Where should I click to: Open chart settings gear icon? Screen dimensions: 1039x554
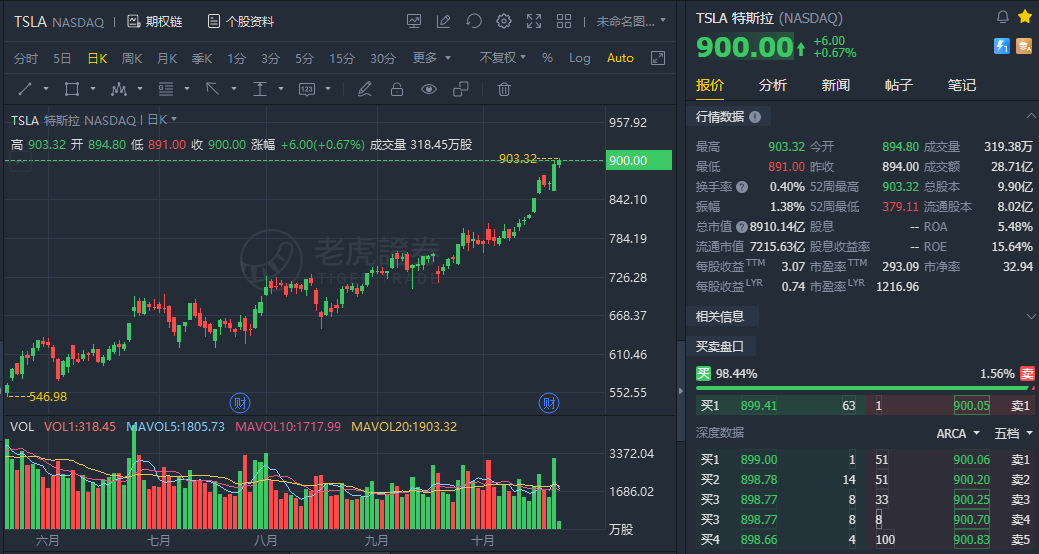pyautogui.click(x=504, y=21)
